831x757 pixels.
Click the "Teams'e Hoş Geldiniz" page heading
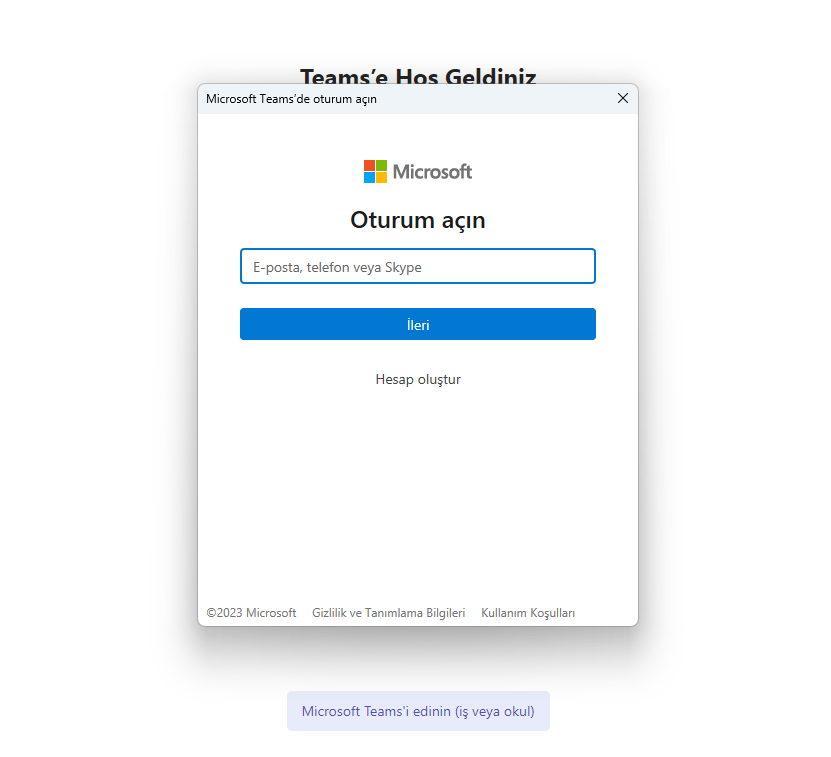(x=418, y=76)
